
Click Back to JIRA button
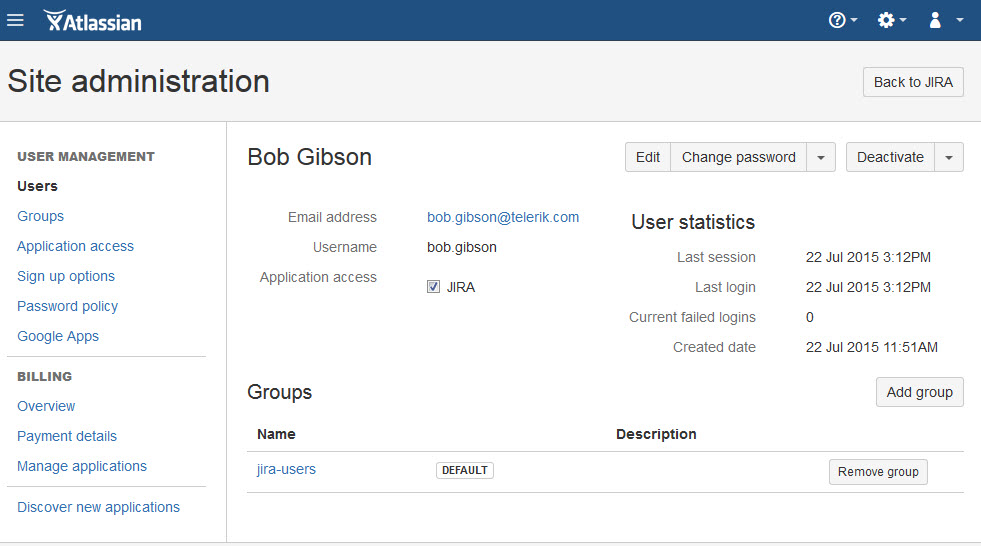pos(913,82)
